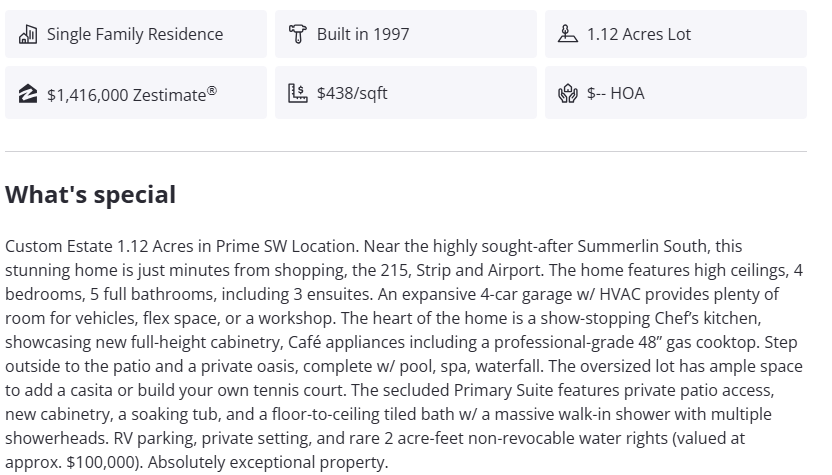The height and width of the screenshot is (475, 832).
Task: Click the $438/sqft price text
Action: pos(352,93)
